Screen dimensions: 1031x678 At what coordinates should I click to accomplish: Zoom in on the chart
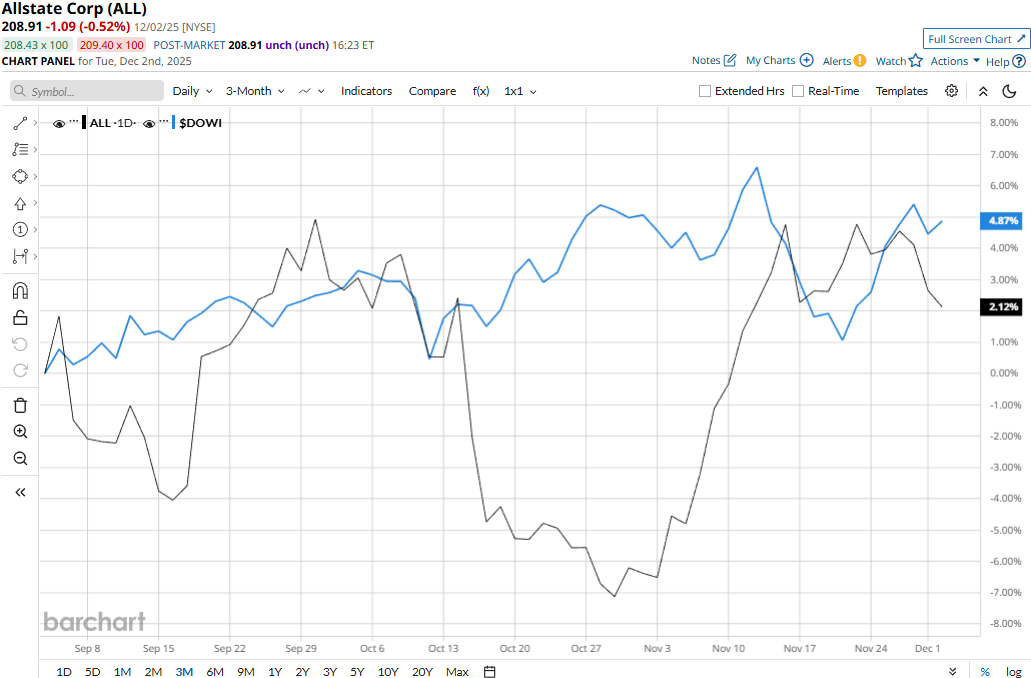point(20,431)
